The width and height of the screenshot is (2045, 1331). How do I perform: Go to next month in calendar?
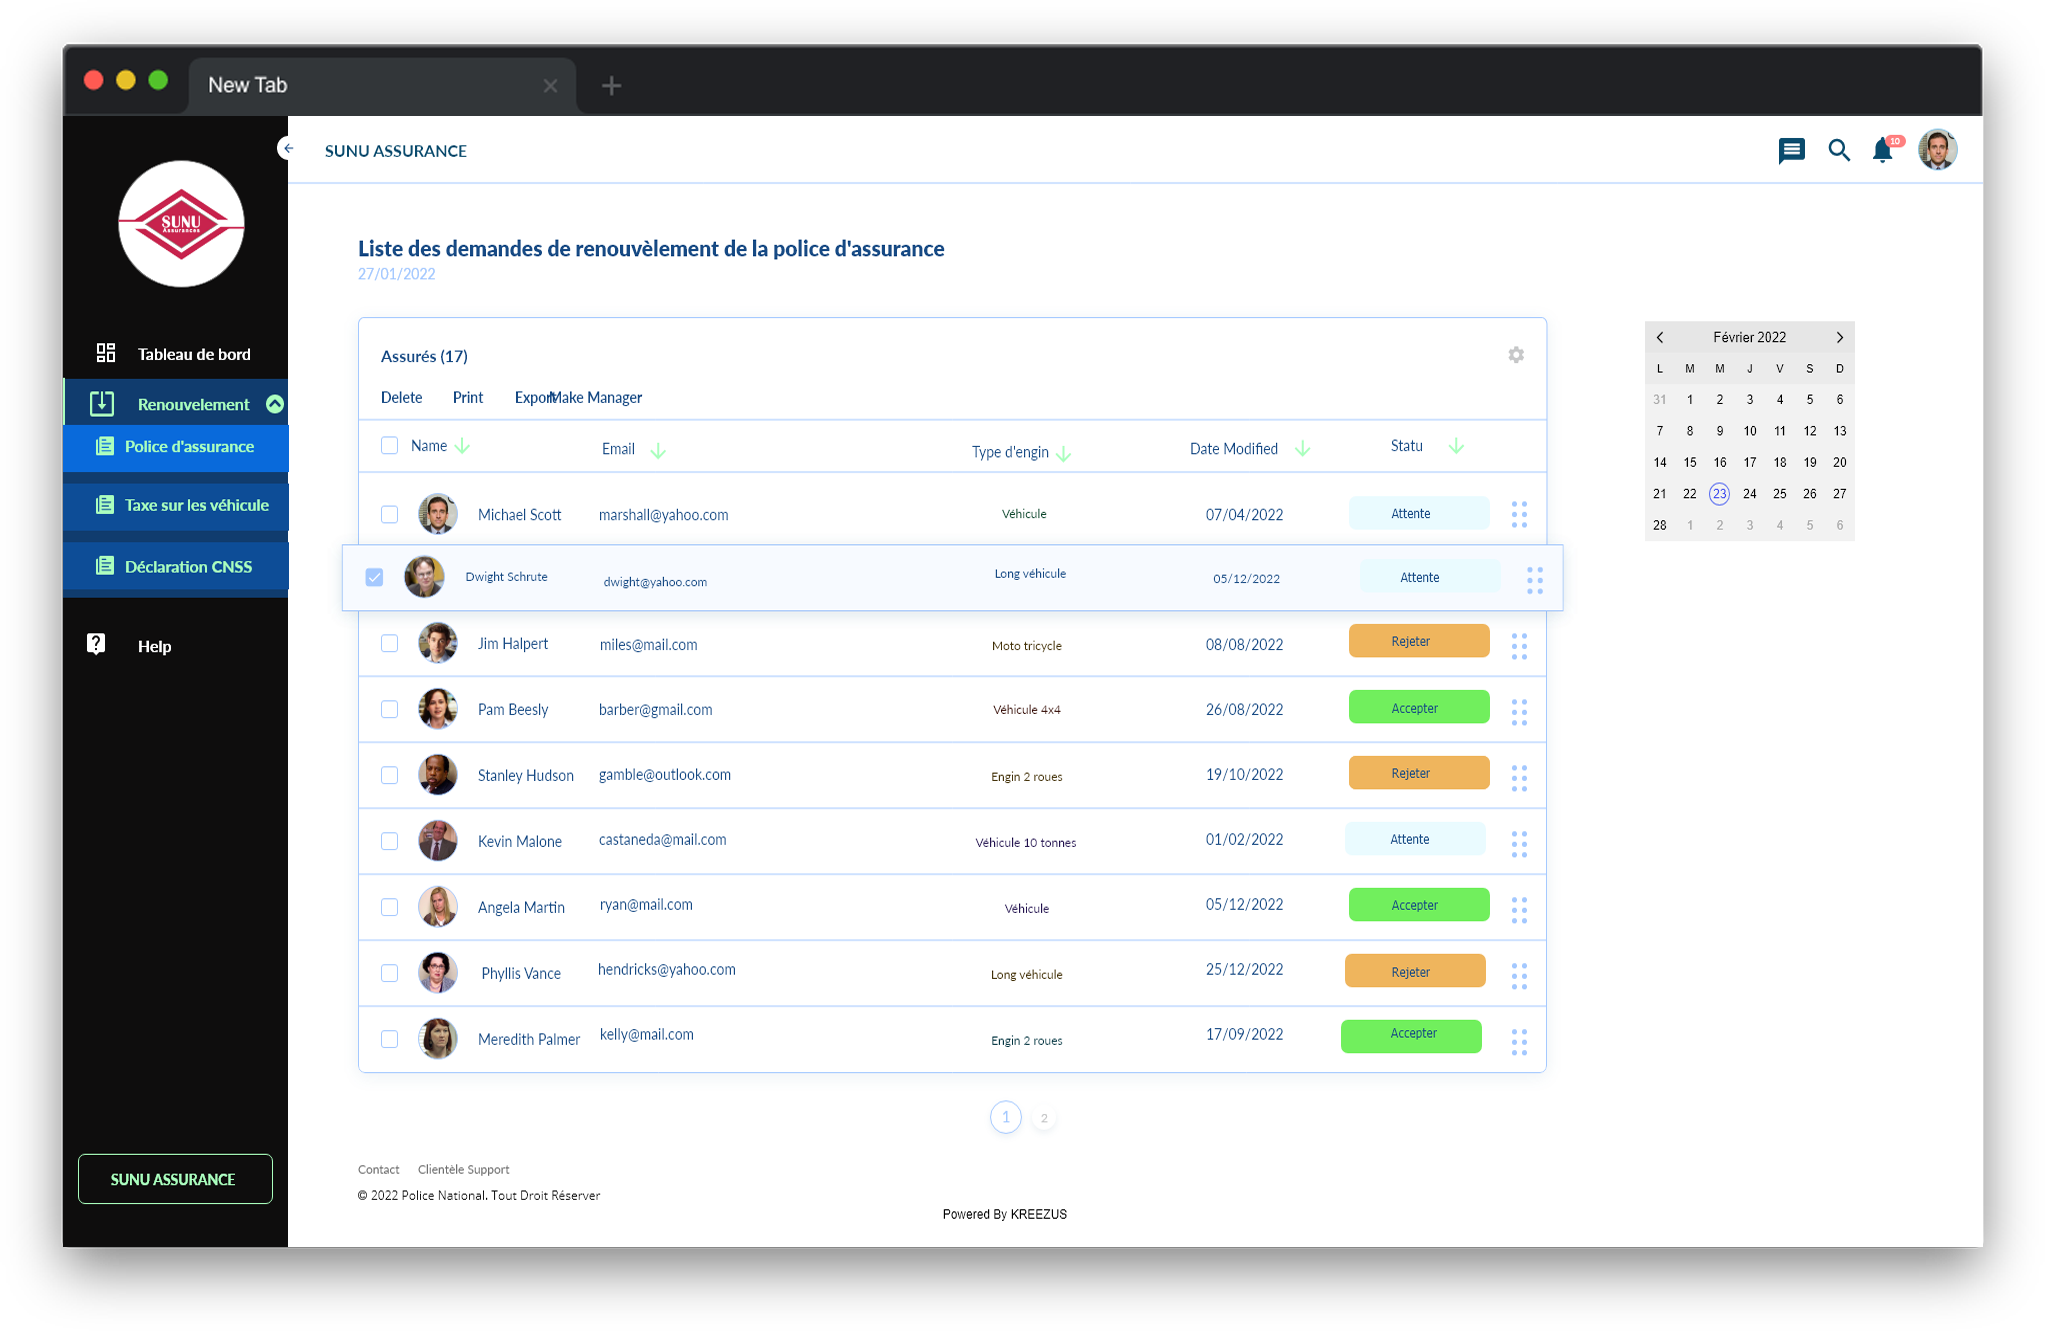tap(1839, 337)
